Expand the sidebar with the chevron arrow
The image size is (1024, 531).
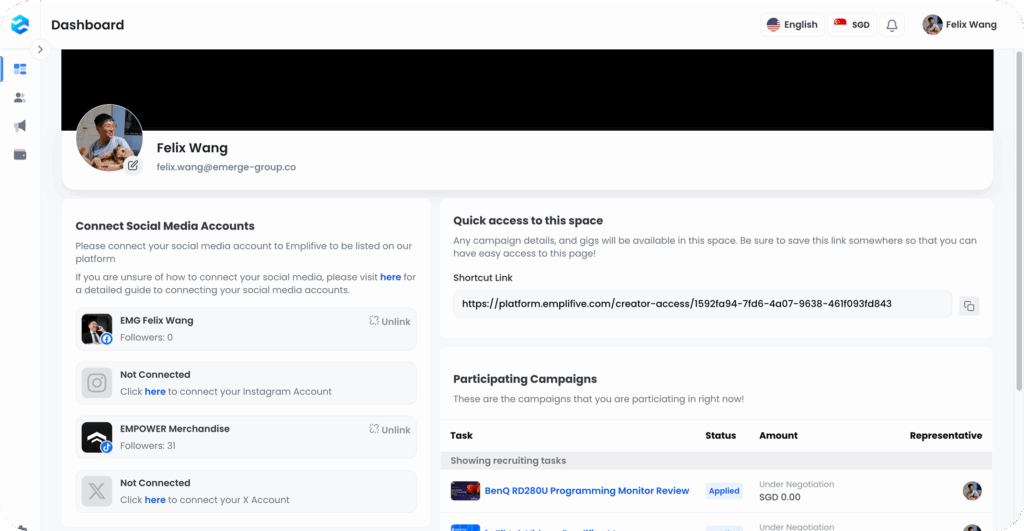40,48
